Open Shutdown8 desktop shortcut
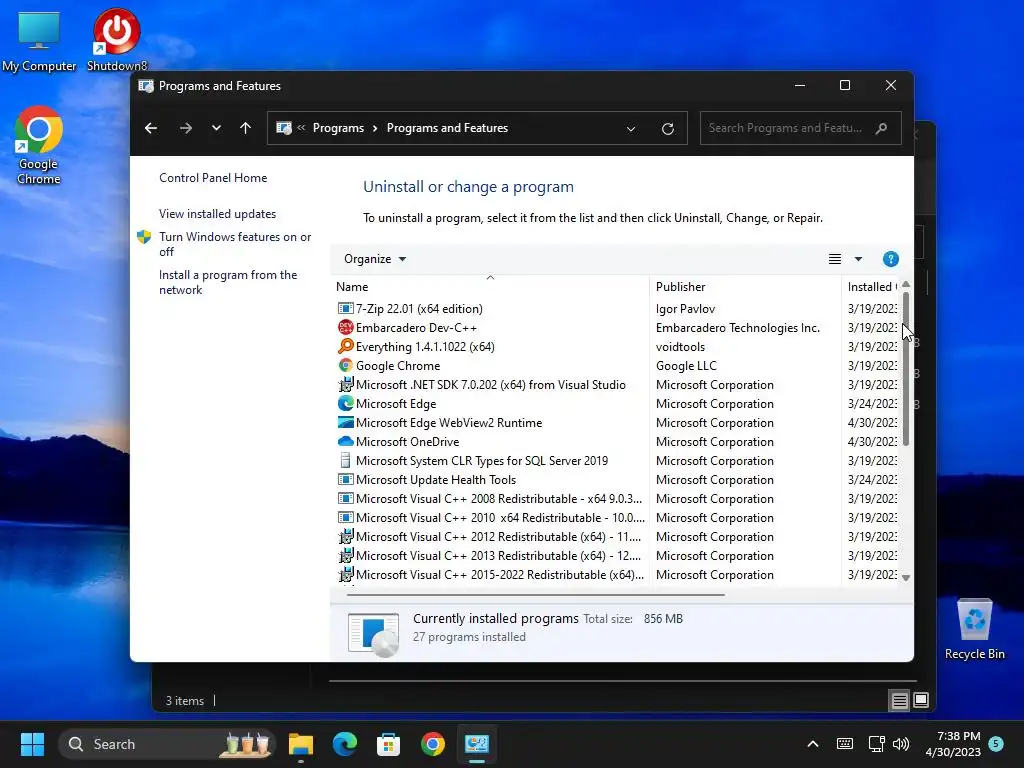1024x768 pixels. click(x=117, y=40)
